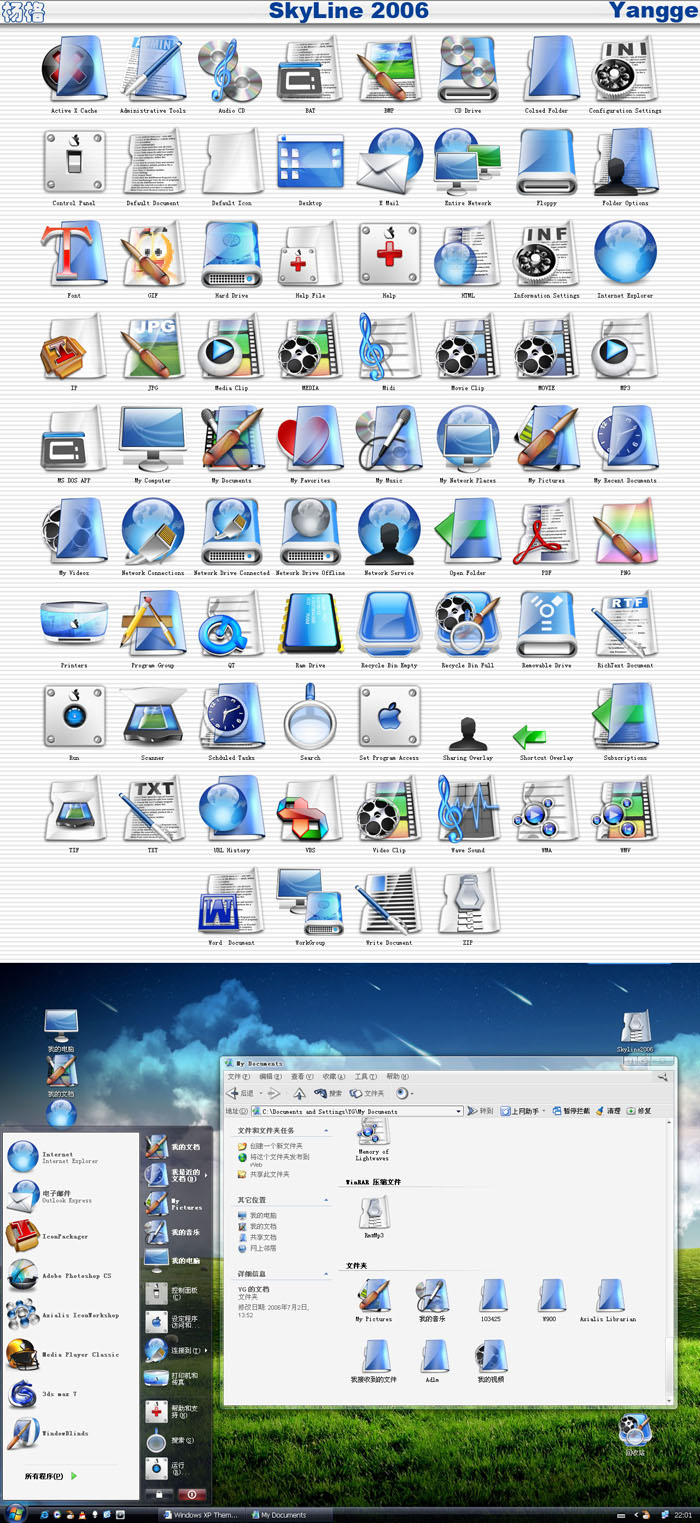Select the Printers icon in grid

click(x=74, y=624)
